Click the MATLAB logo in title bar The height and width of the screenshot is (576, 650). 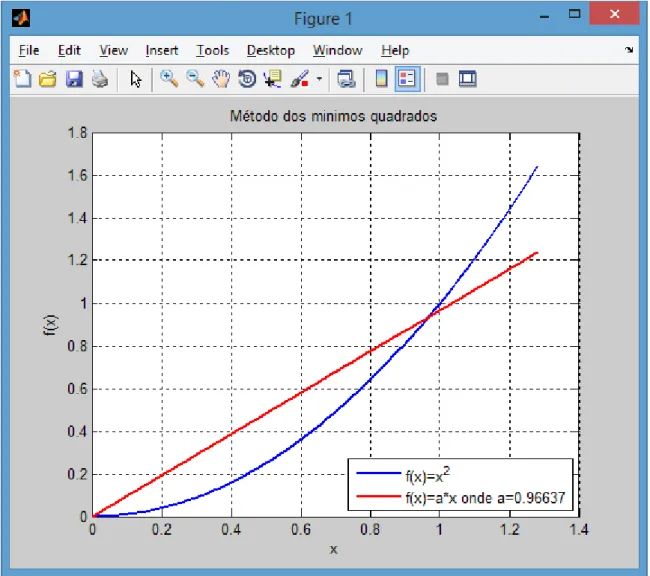tap(21, 18)
